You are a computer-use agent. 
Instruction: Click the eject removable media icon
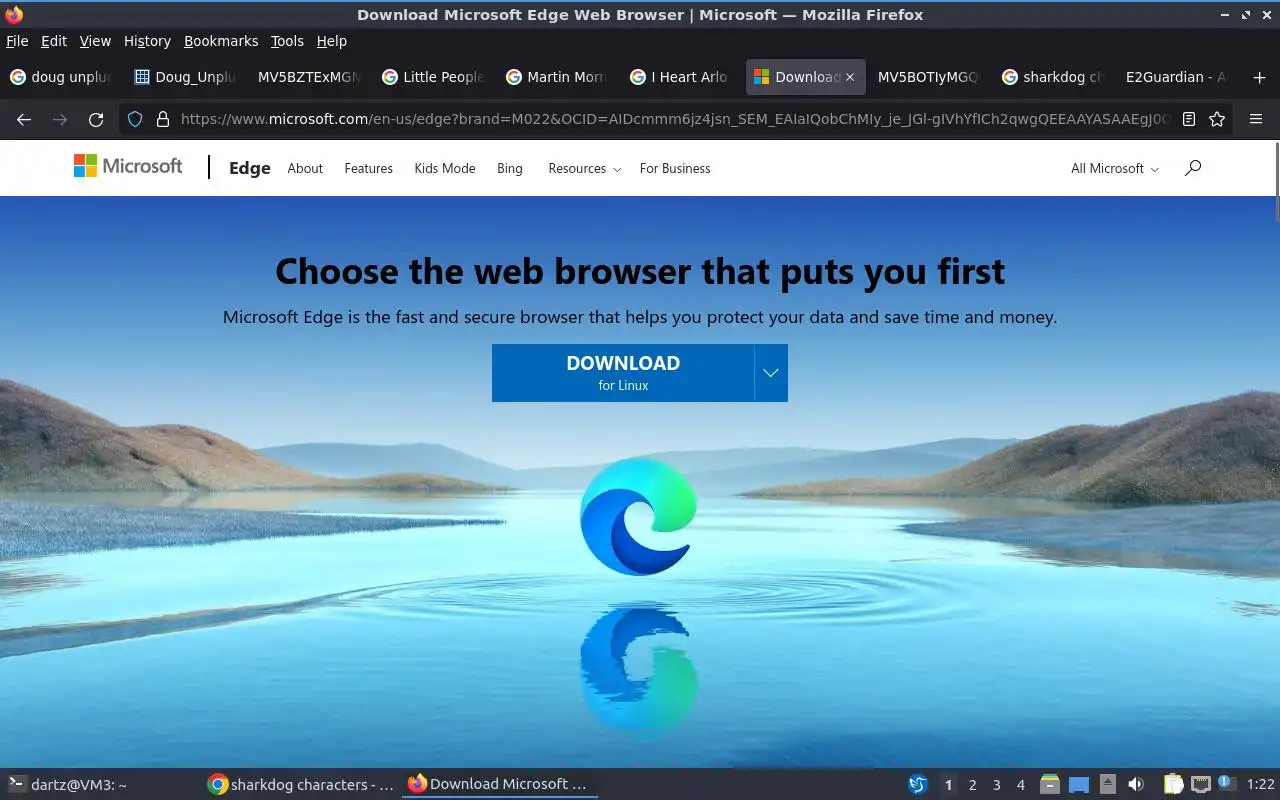tap(1107, 785)
